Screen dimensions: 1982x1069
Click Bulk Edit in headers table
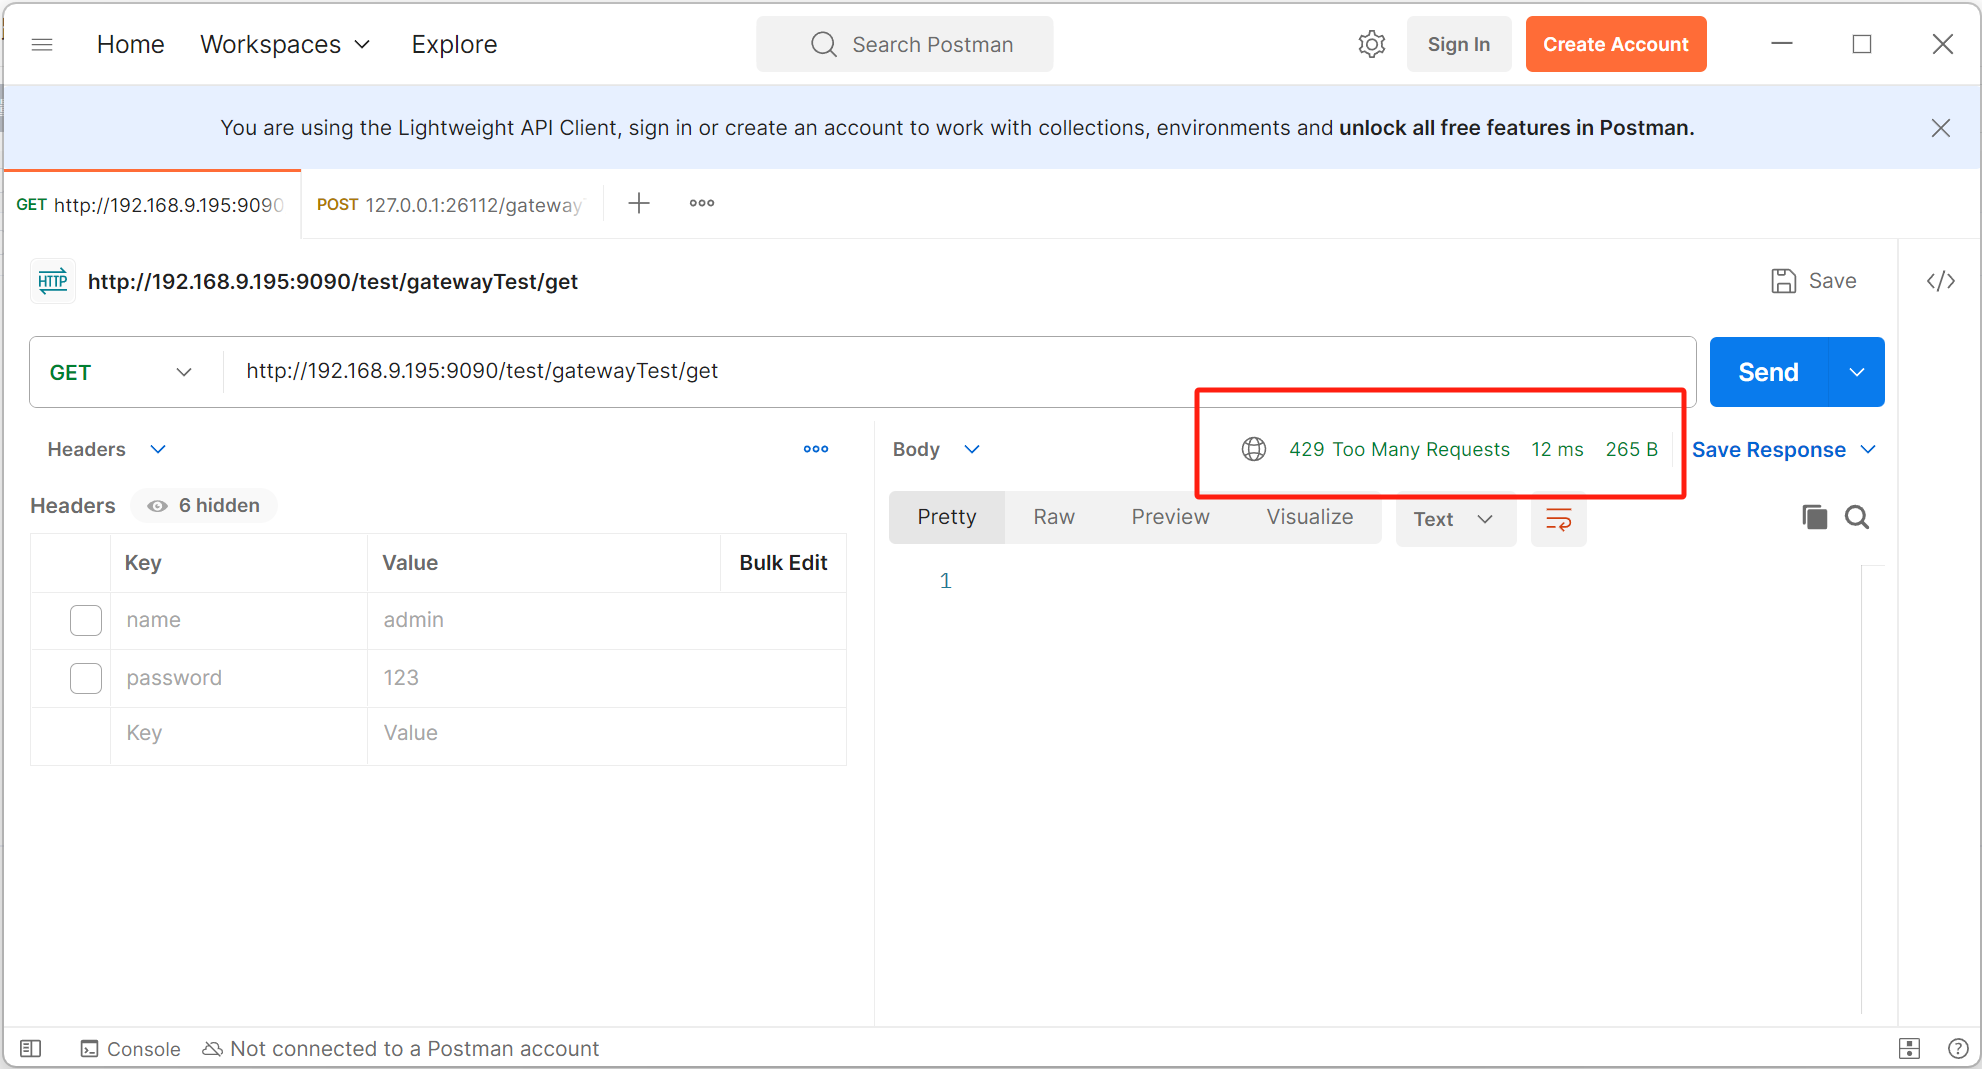point(783,563)
